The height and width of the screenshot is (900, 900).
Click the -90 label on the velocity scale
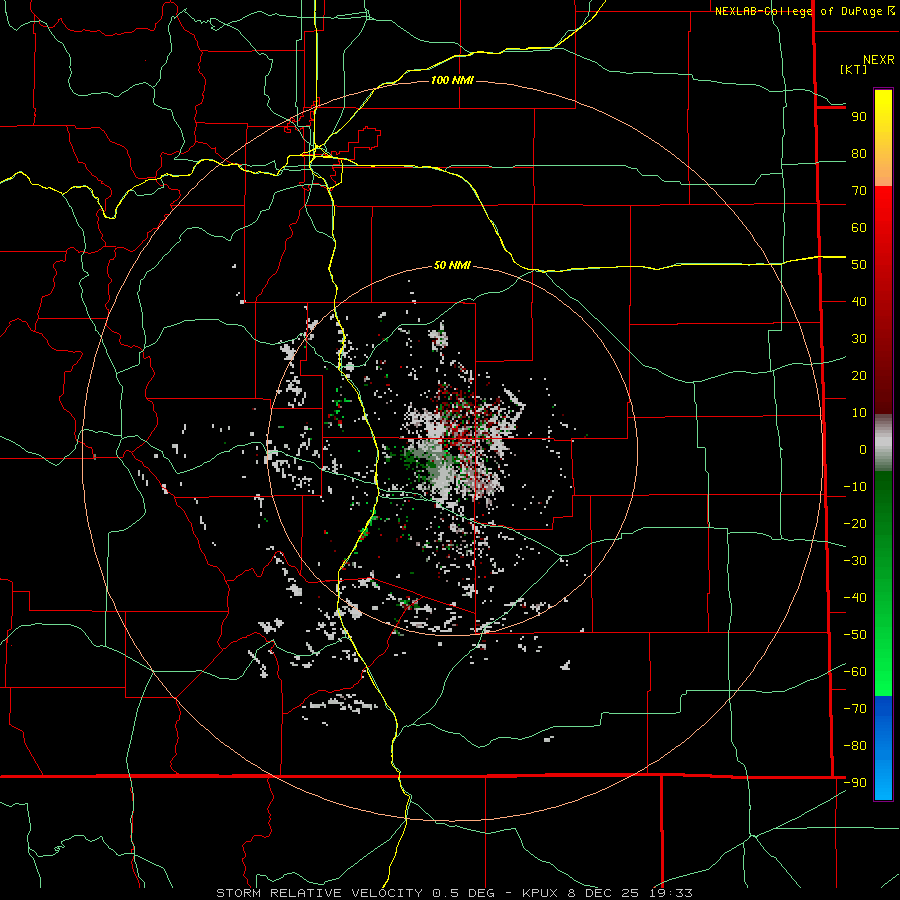point(855,783)
